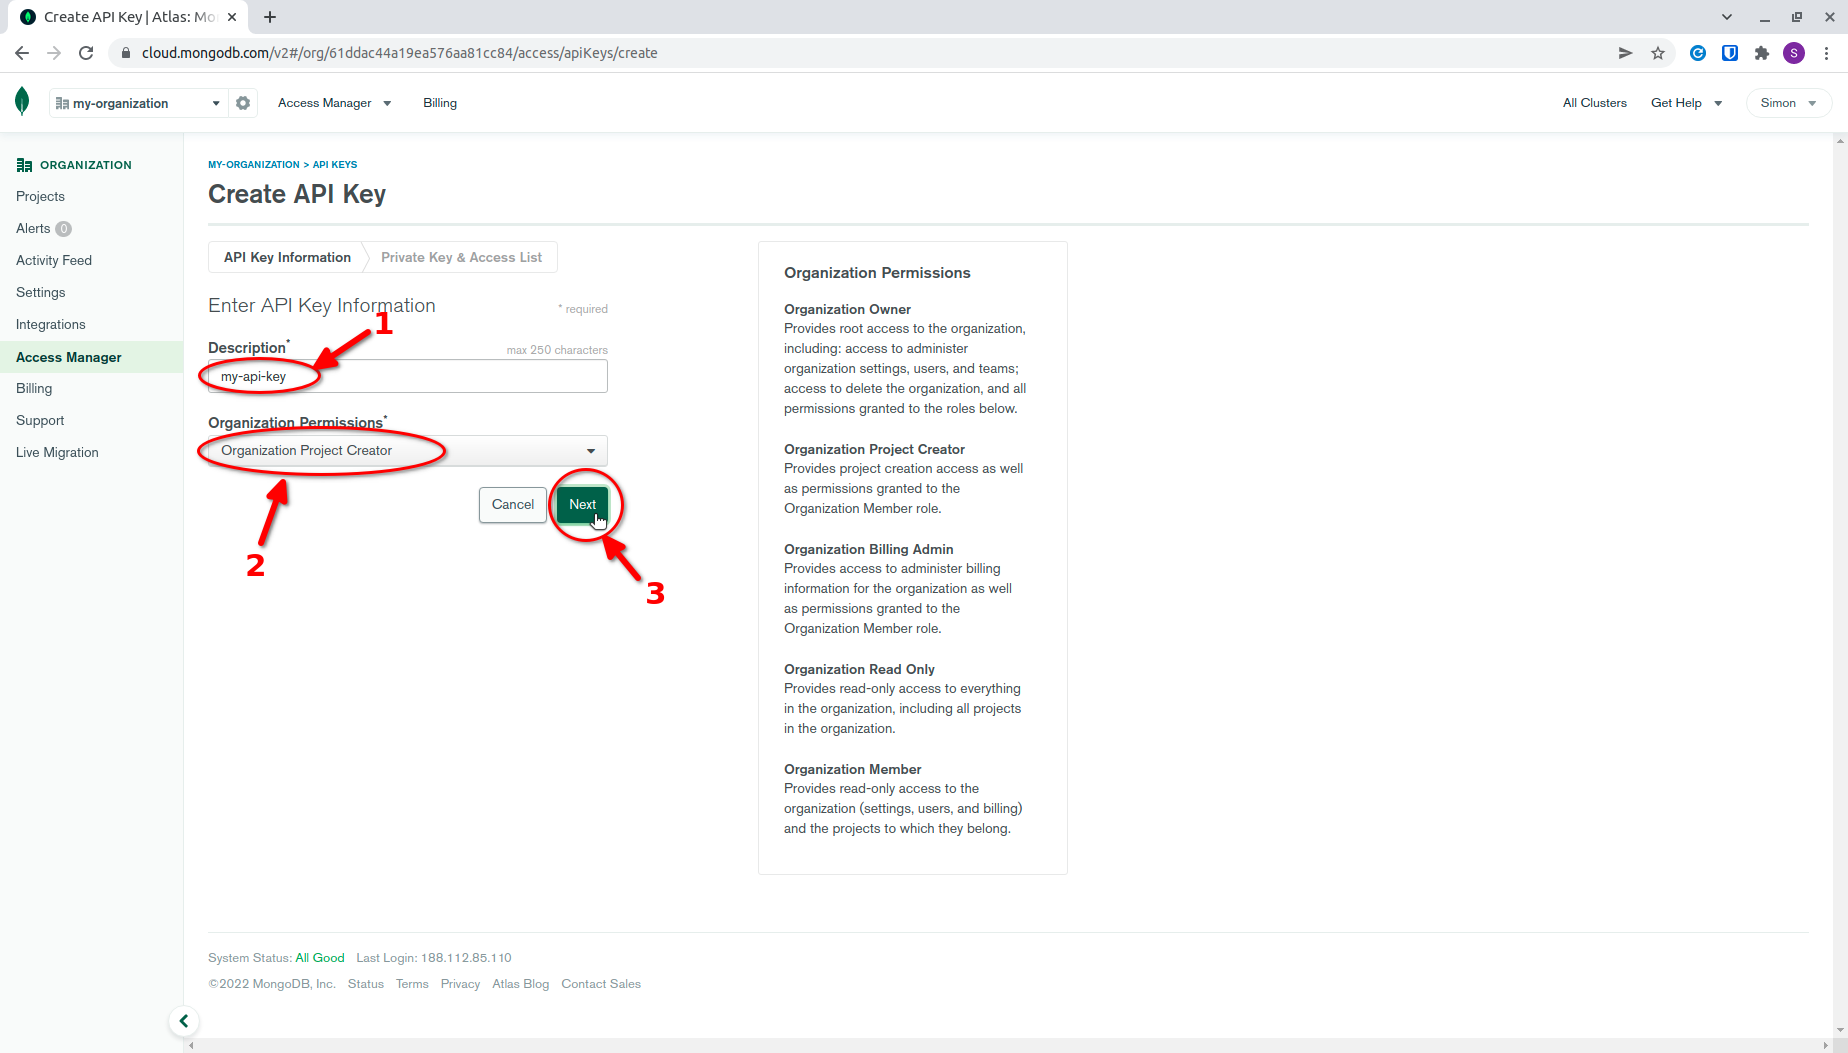Open the Privacy footer link
Screen dimensions: 1848x1053
(x=460, y=984)
